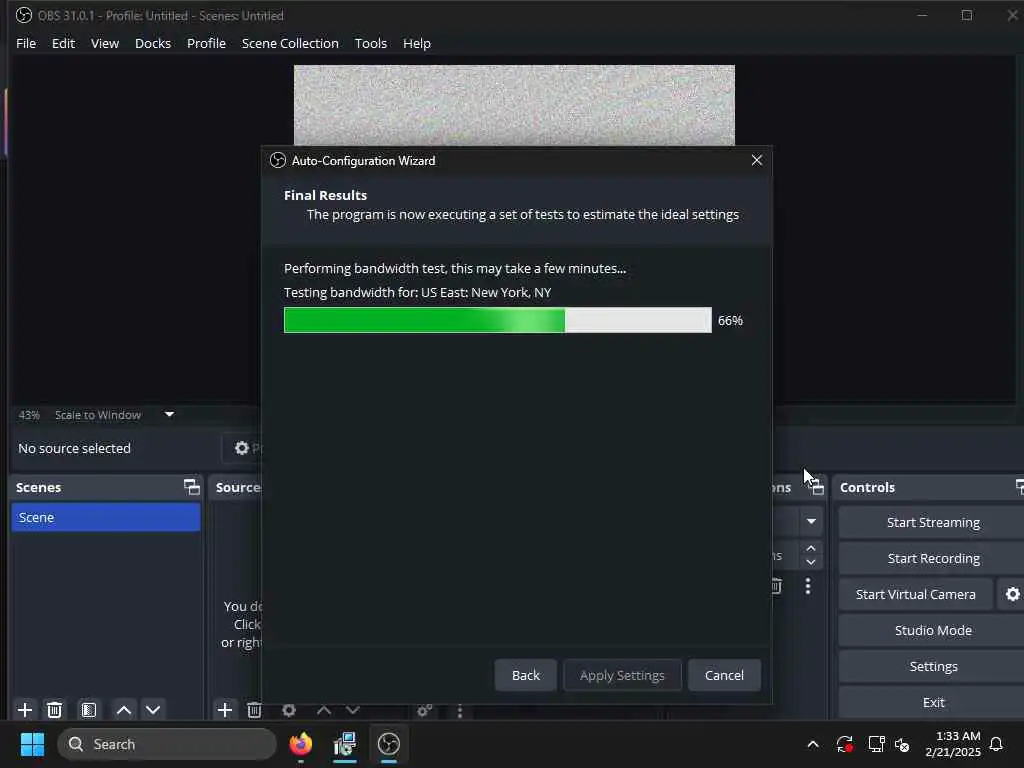The height and width of the screenshot is (768, 1024).
Task: Move scene down with arrow icon
Action: tap(153, 709)
